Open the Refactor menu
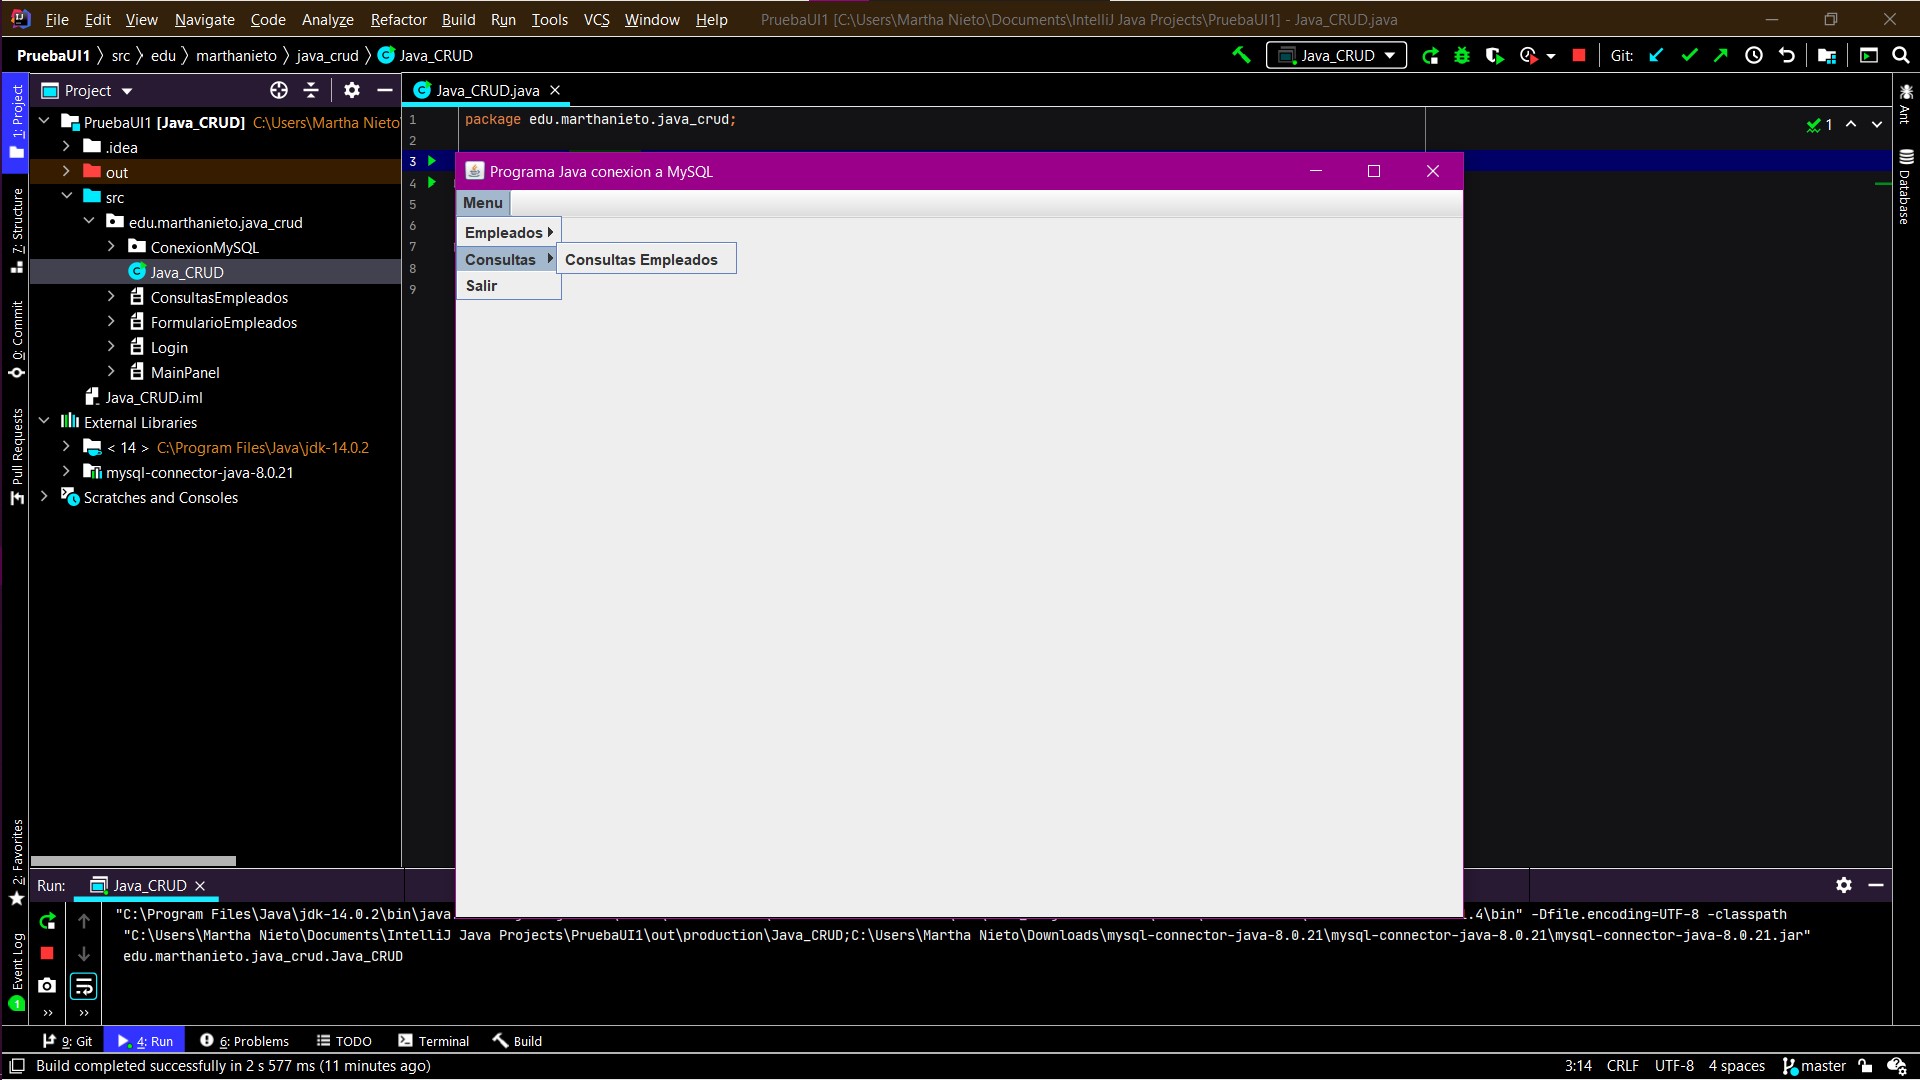This screenshot has height=1080, width=1920. point(397,19)
